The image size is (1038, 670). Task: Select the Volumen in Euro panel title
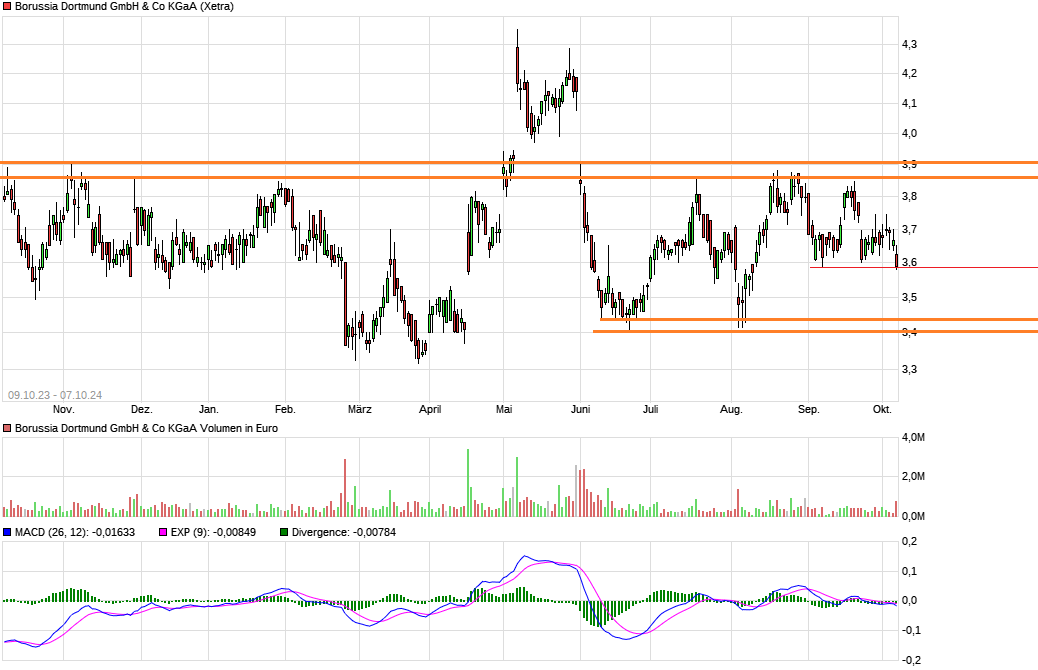point(146,428)
